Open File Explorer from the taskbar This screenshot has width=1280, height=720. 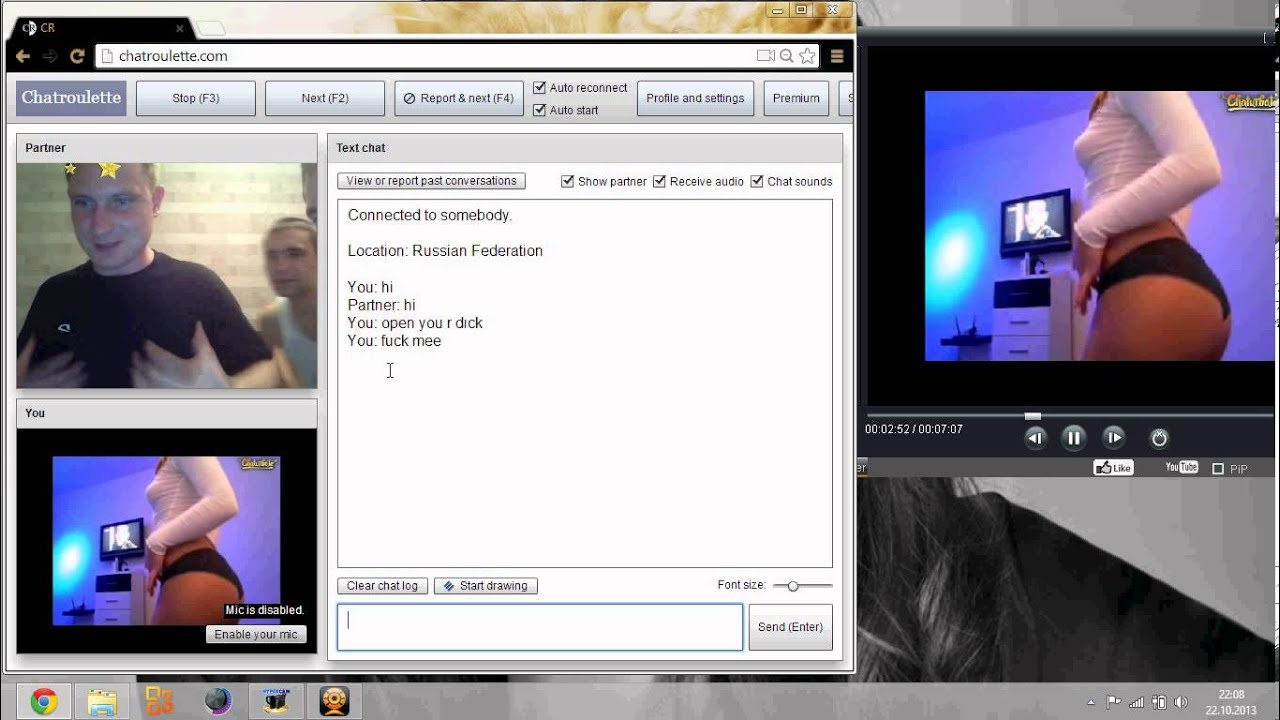coord(102,702)
